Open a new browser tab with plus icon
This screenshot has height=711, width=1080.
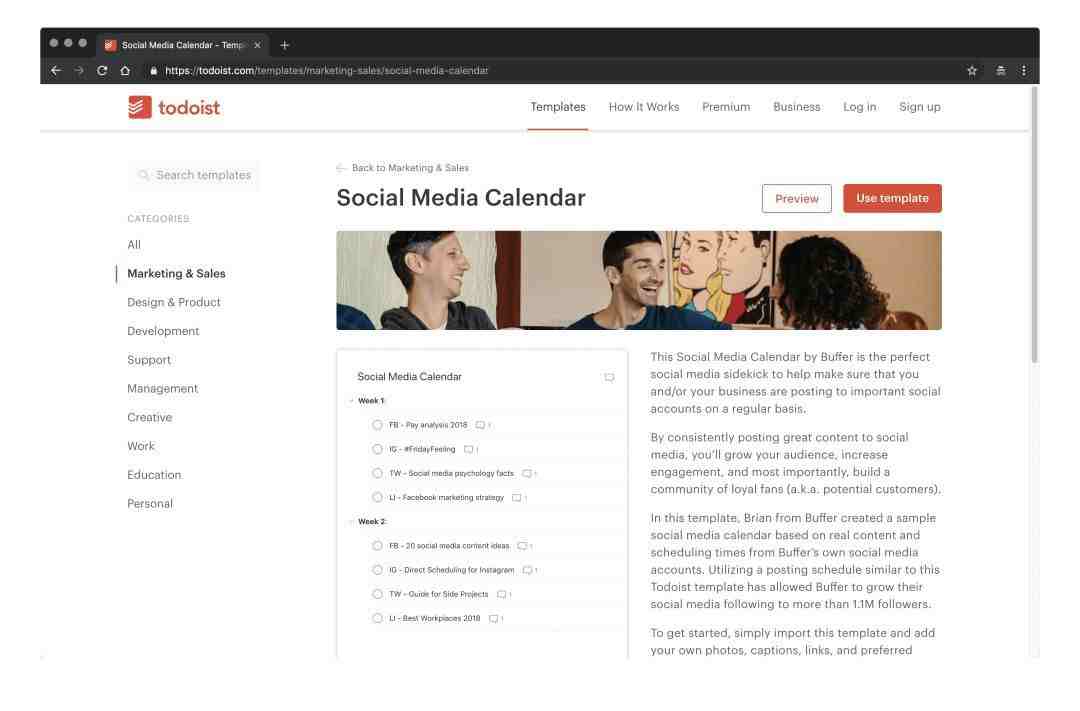(x=284, y=45)
